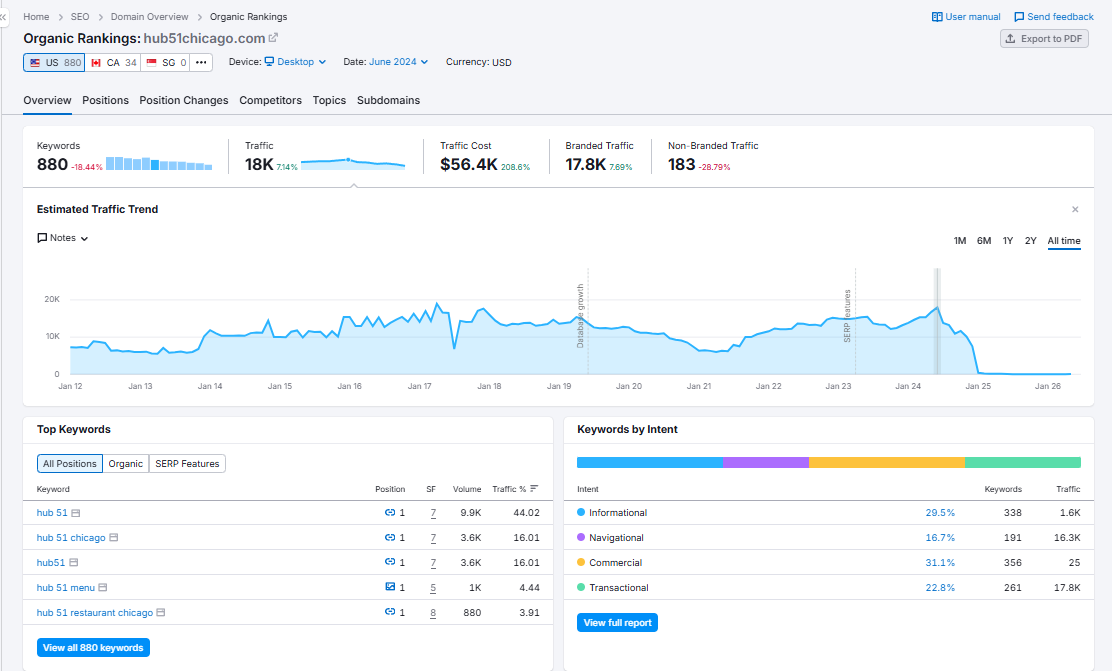Switch to the Overview tab
The width and height of the screenshot is (1112, 671).
(x=48, y=100)
